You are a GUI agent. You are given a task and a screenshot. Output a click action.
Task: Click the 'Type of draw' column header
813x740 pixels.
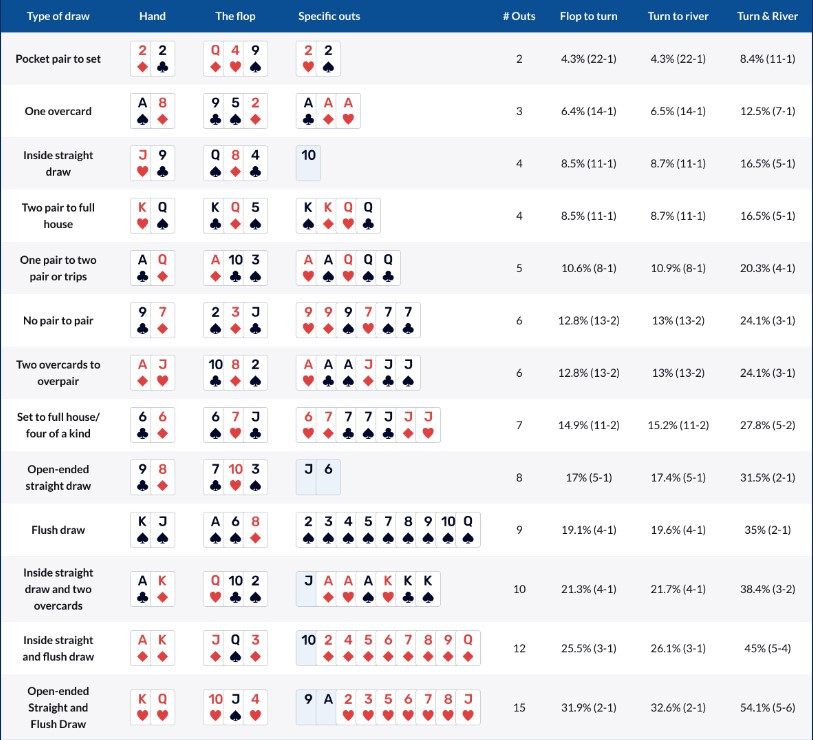pos(58,16)
